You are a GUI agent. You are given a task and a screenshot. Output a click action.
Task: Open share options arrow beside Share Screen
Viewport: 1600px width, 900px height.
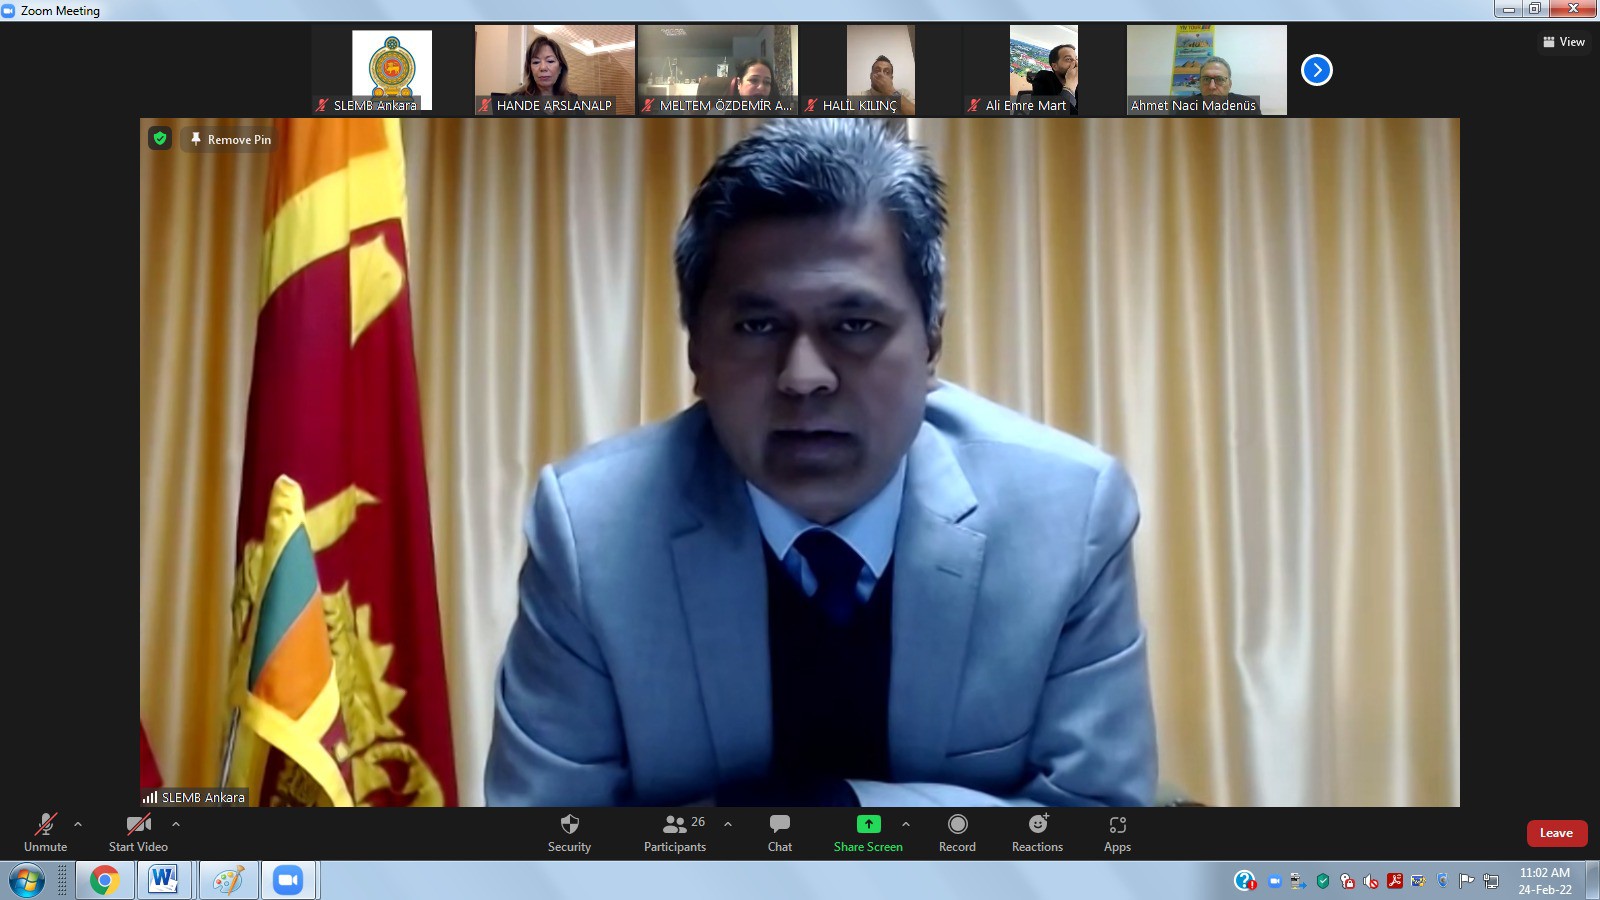(906, 824)
